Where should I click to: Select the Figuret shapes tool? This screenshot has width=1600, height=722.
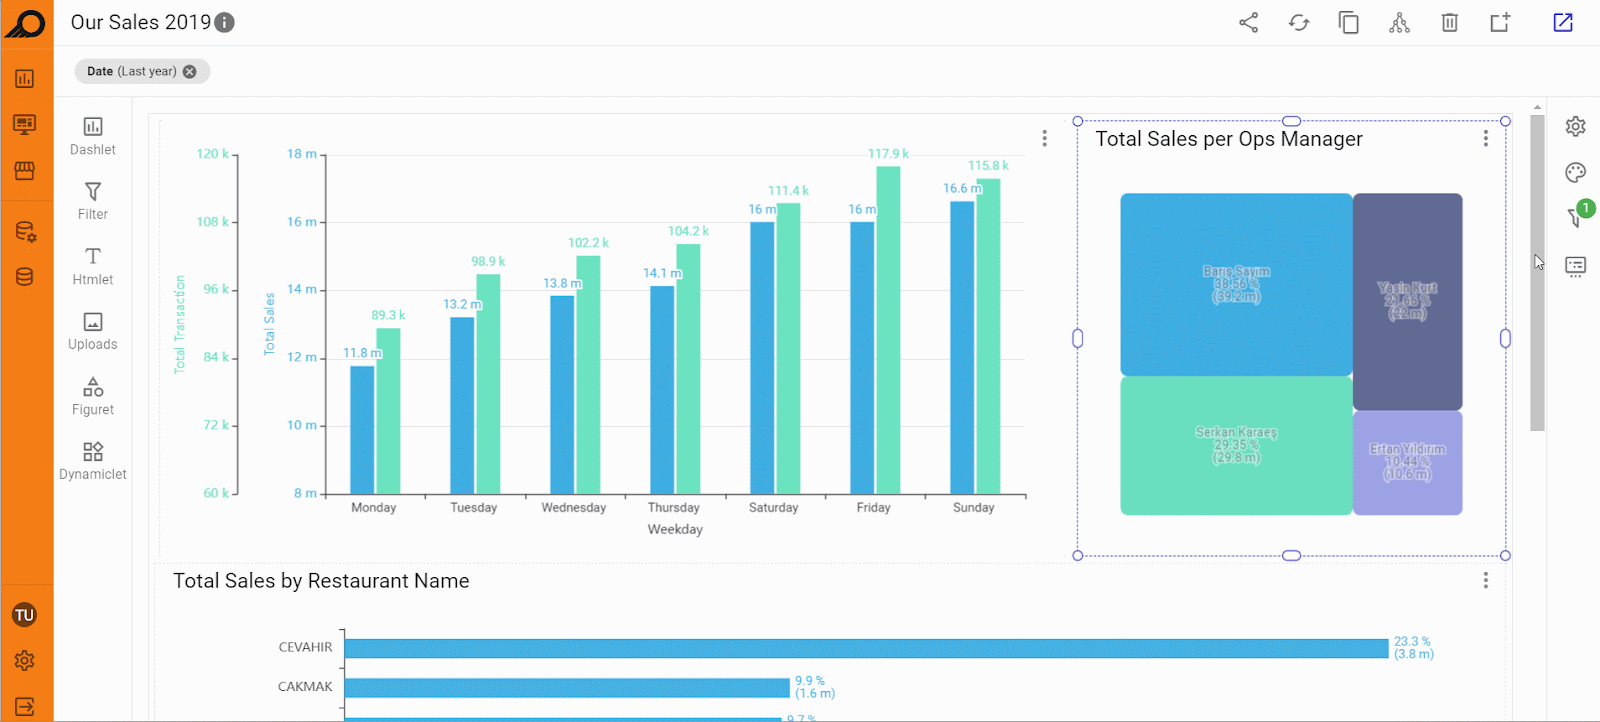tap(93, 396)
